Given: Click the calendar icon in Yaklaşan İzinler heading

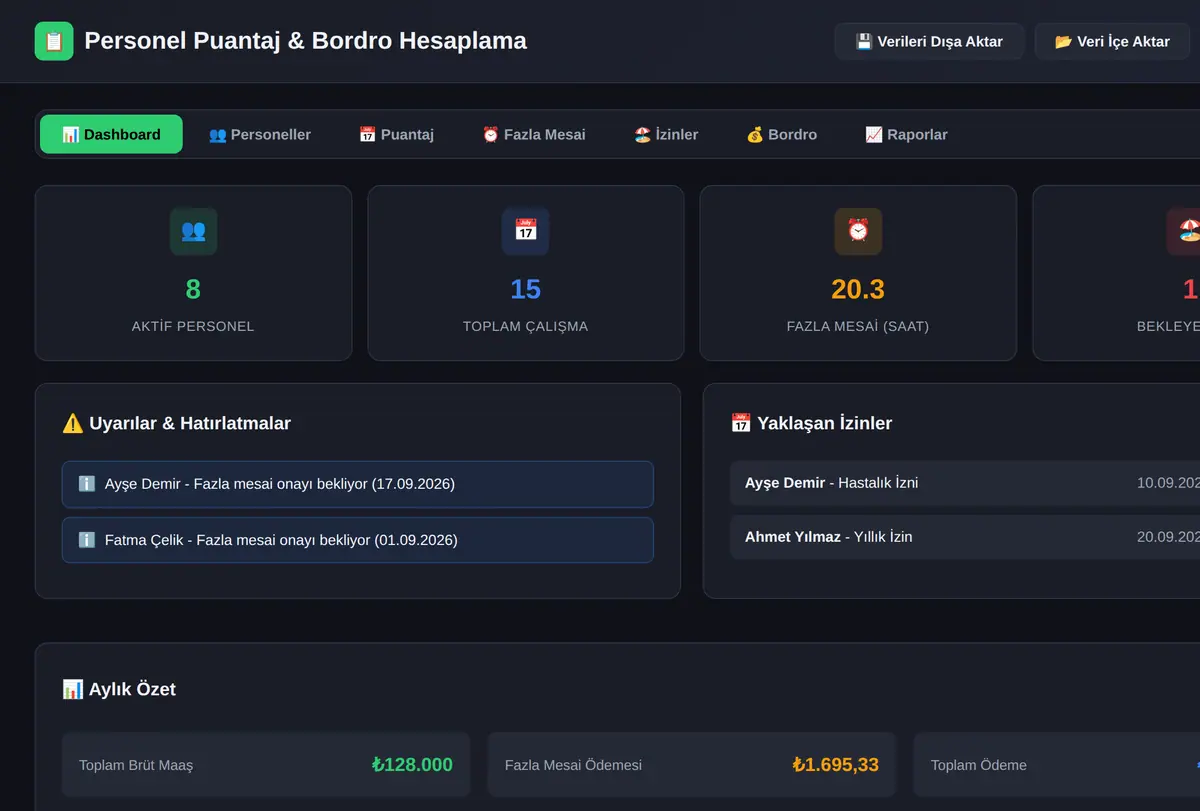Looking at the screenshot, I should click(x=741, y=423).
